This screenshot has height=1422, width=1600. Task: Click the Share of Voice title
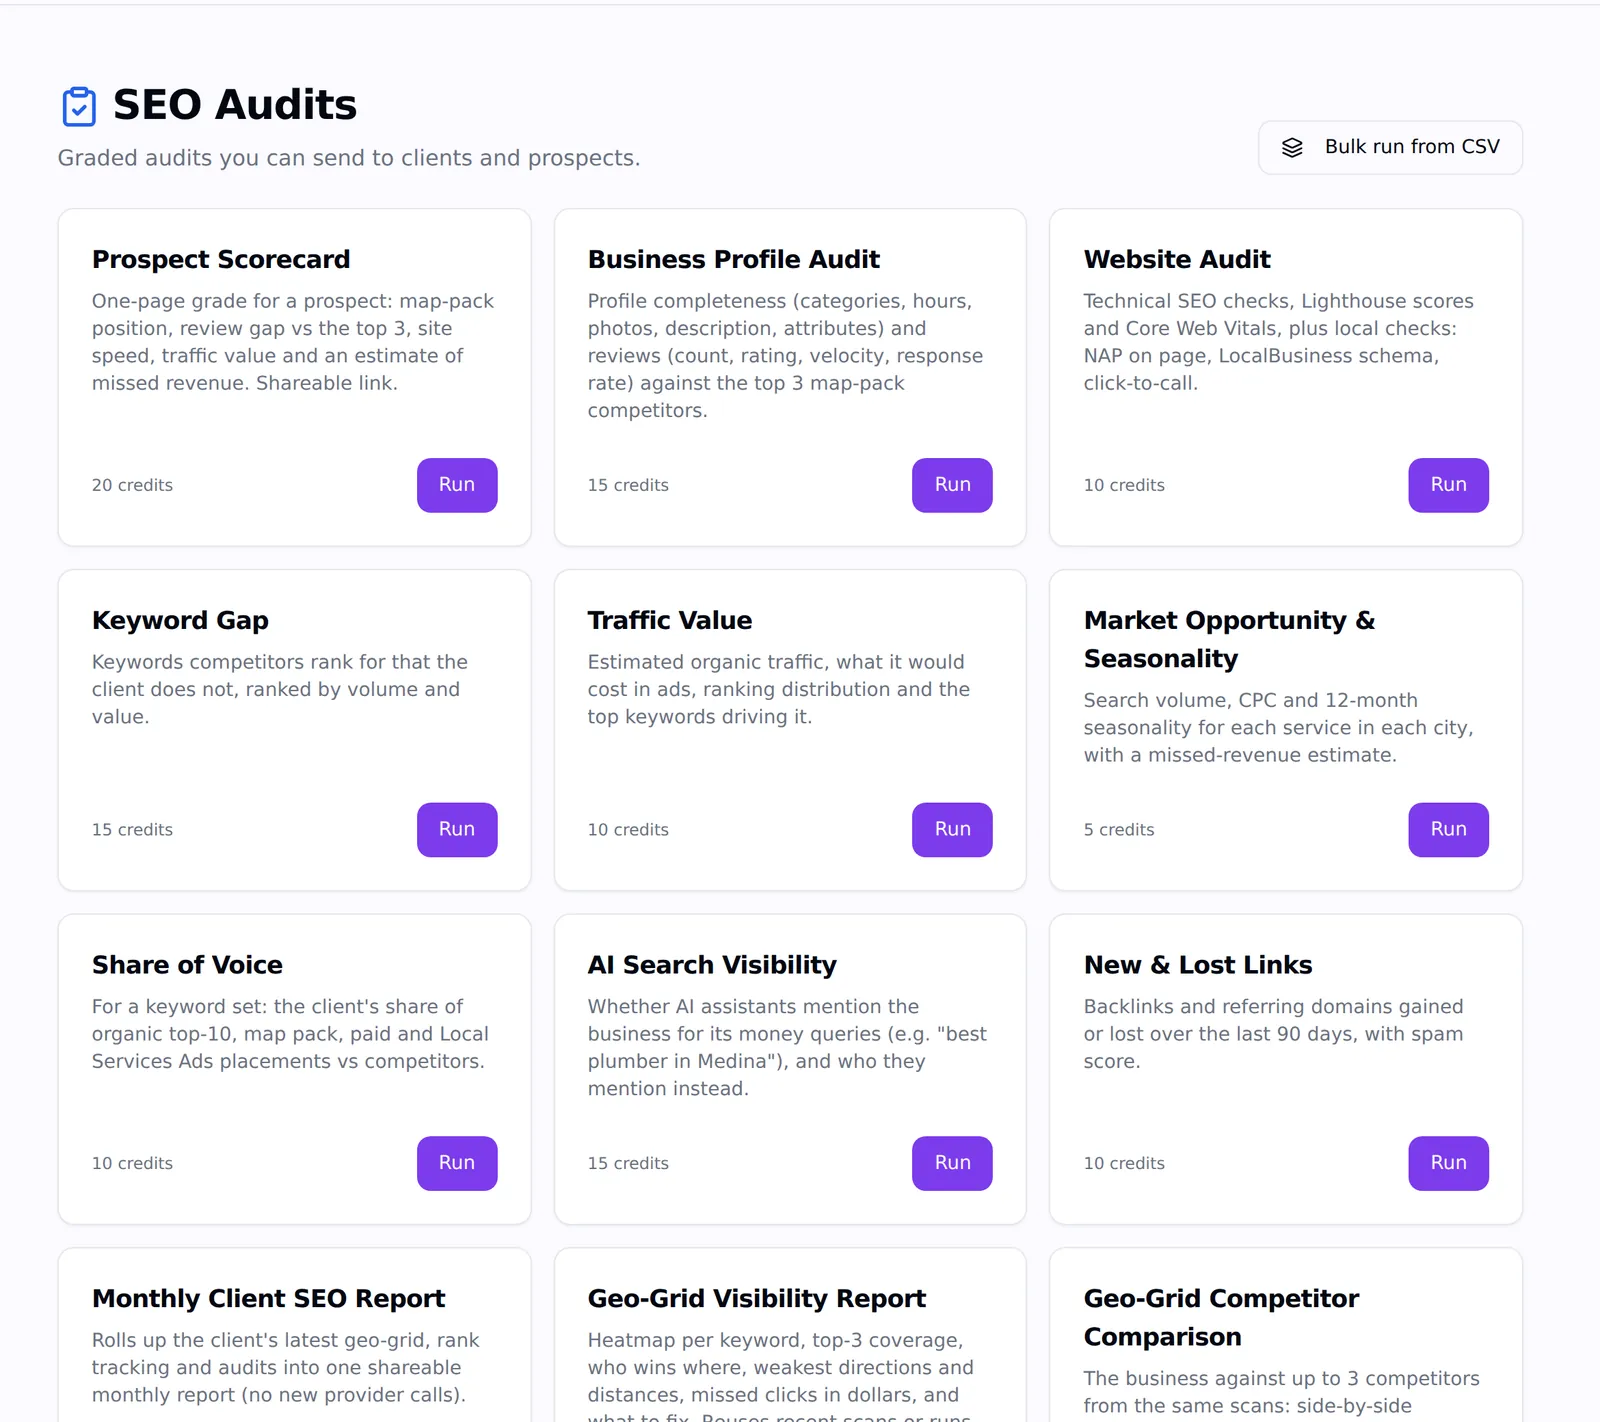coord(187,965)
